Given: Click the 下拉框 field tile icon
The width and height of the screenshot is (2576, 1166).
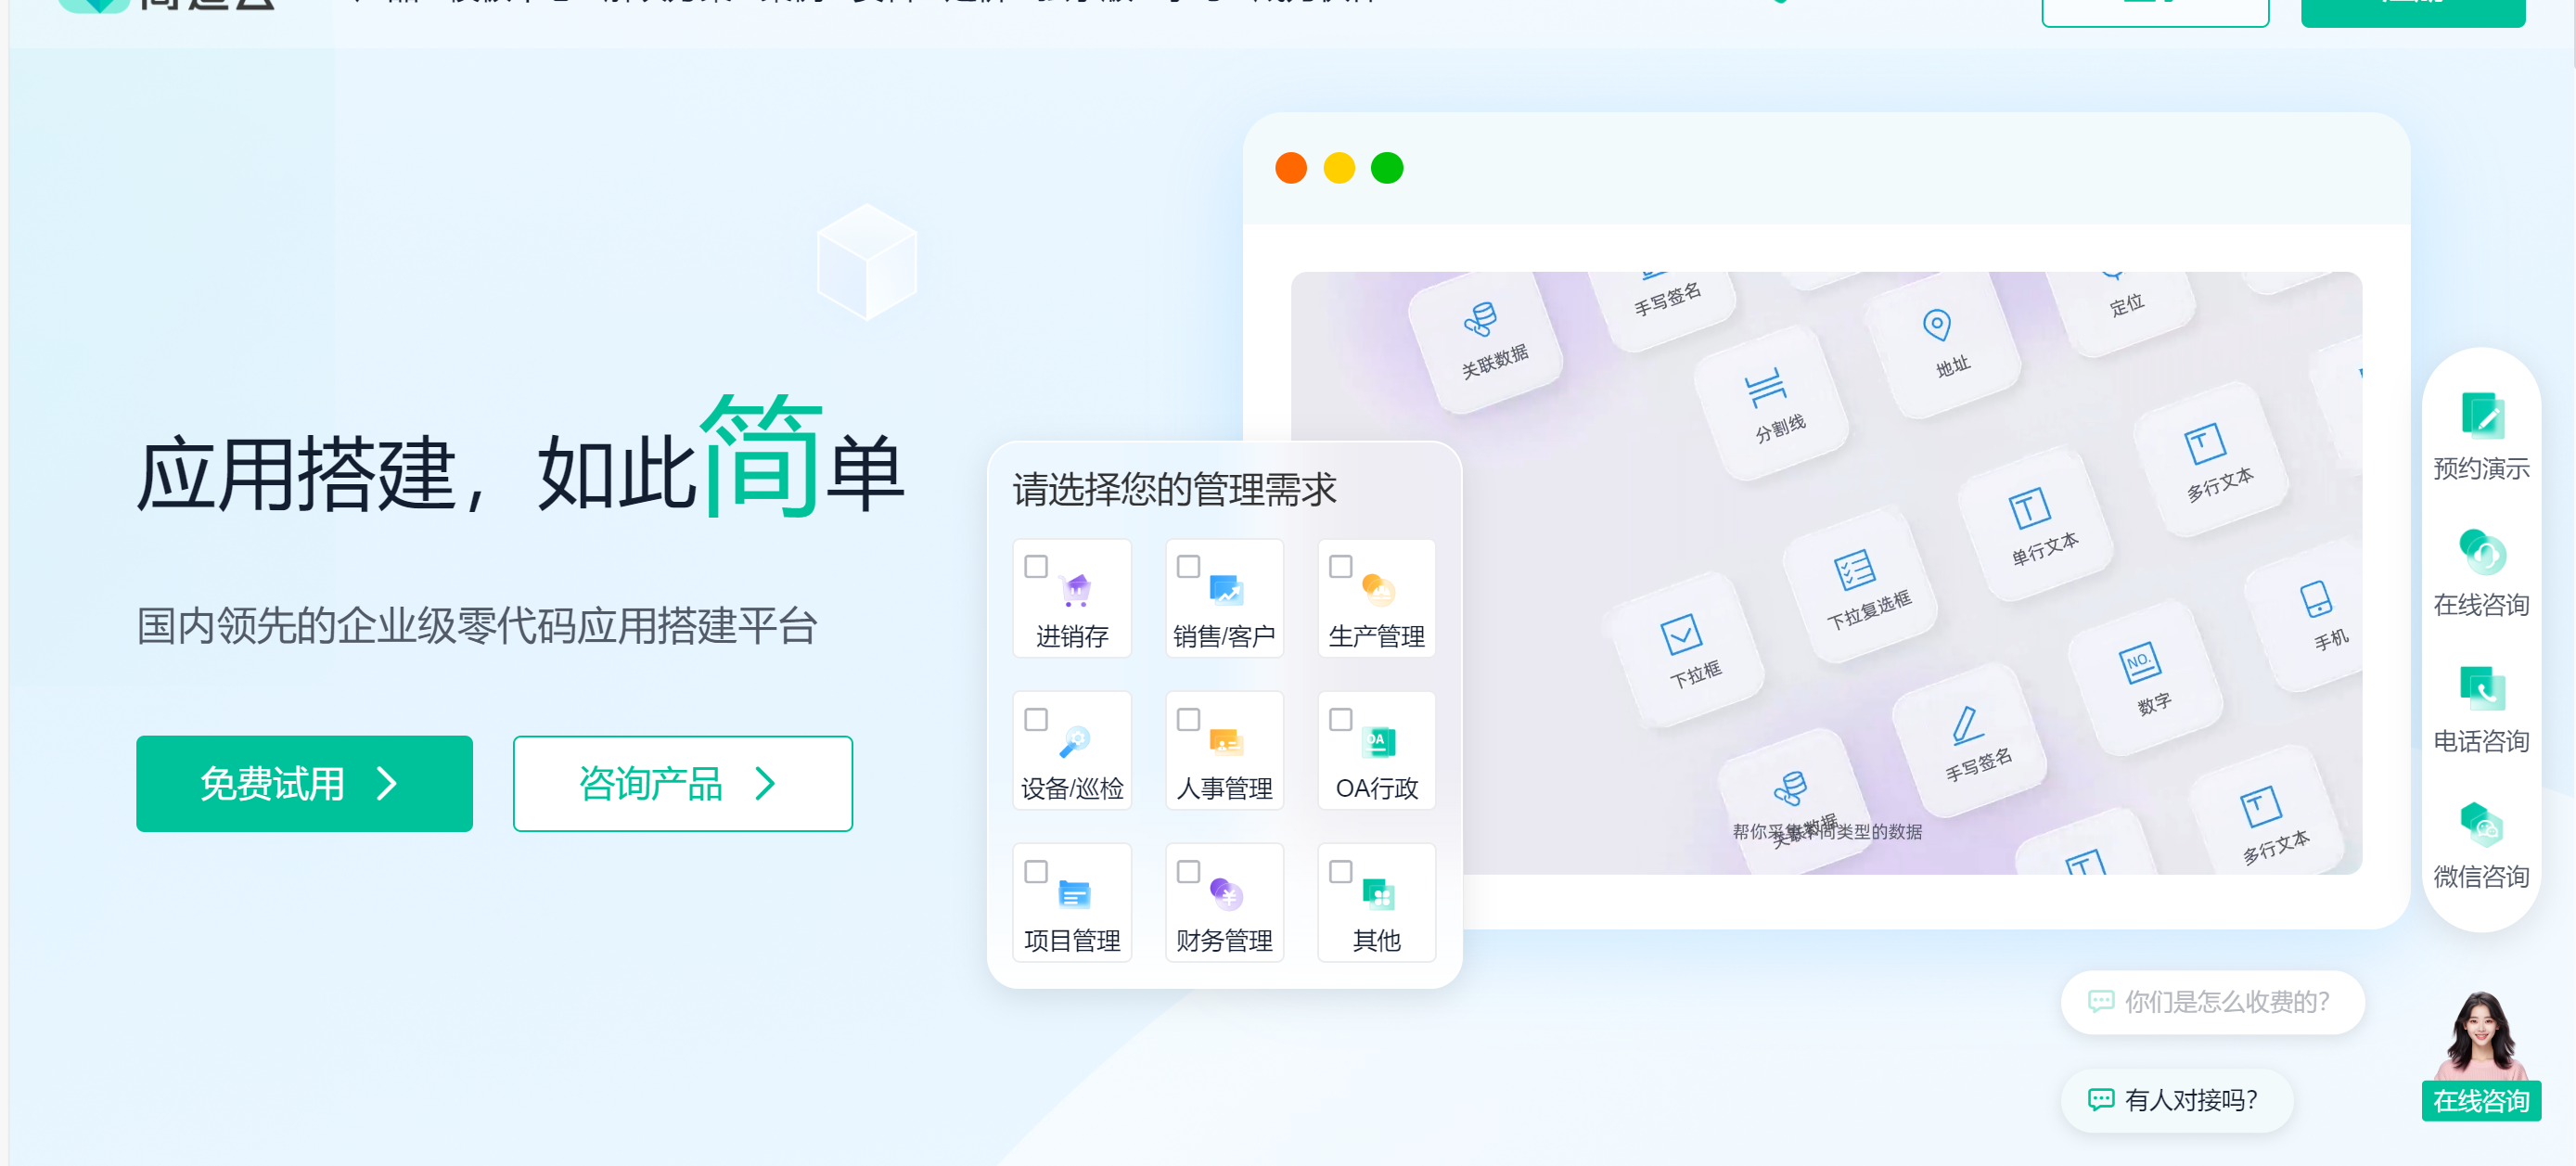Looking at the screenshot, I should click(x=1681, y=634).
